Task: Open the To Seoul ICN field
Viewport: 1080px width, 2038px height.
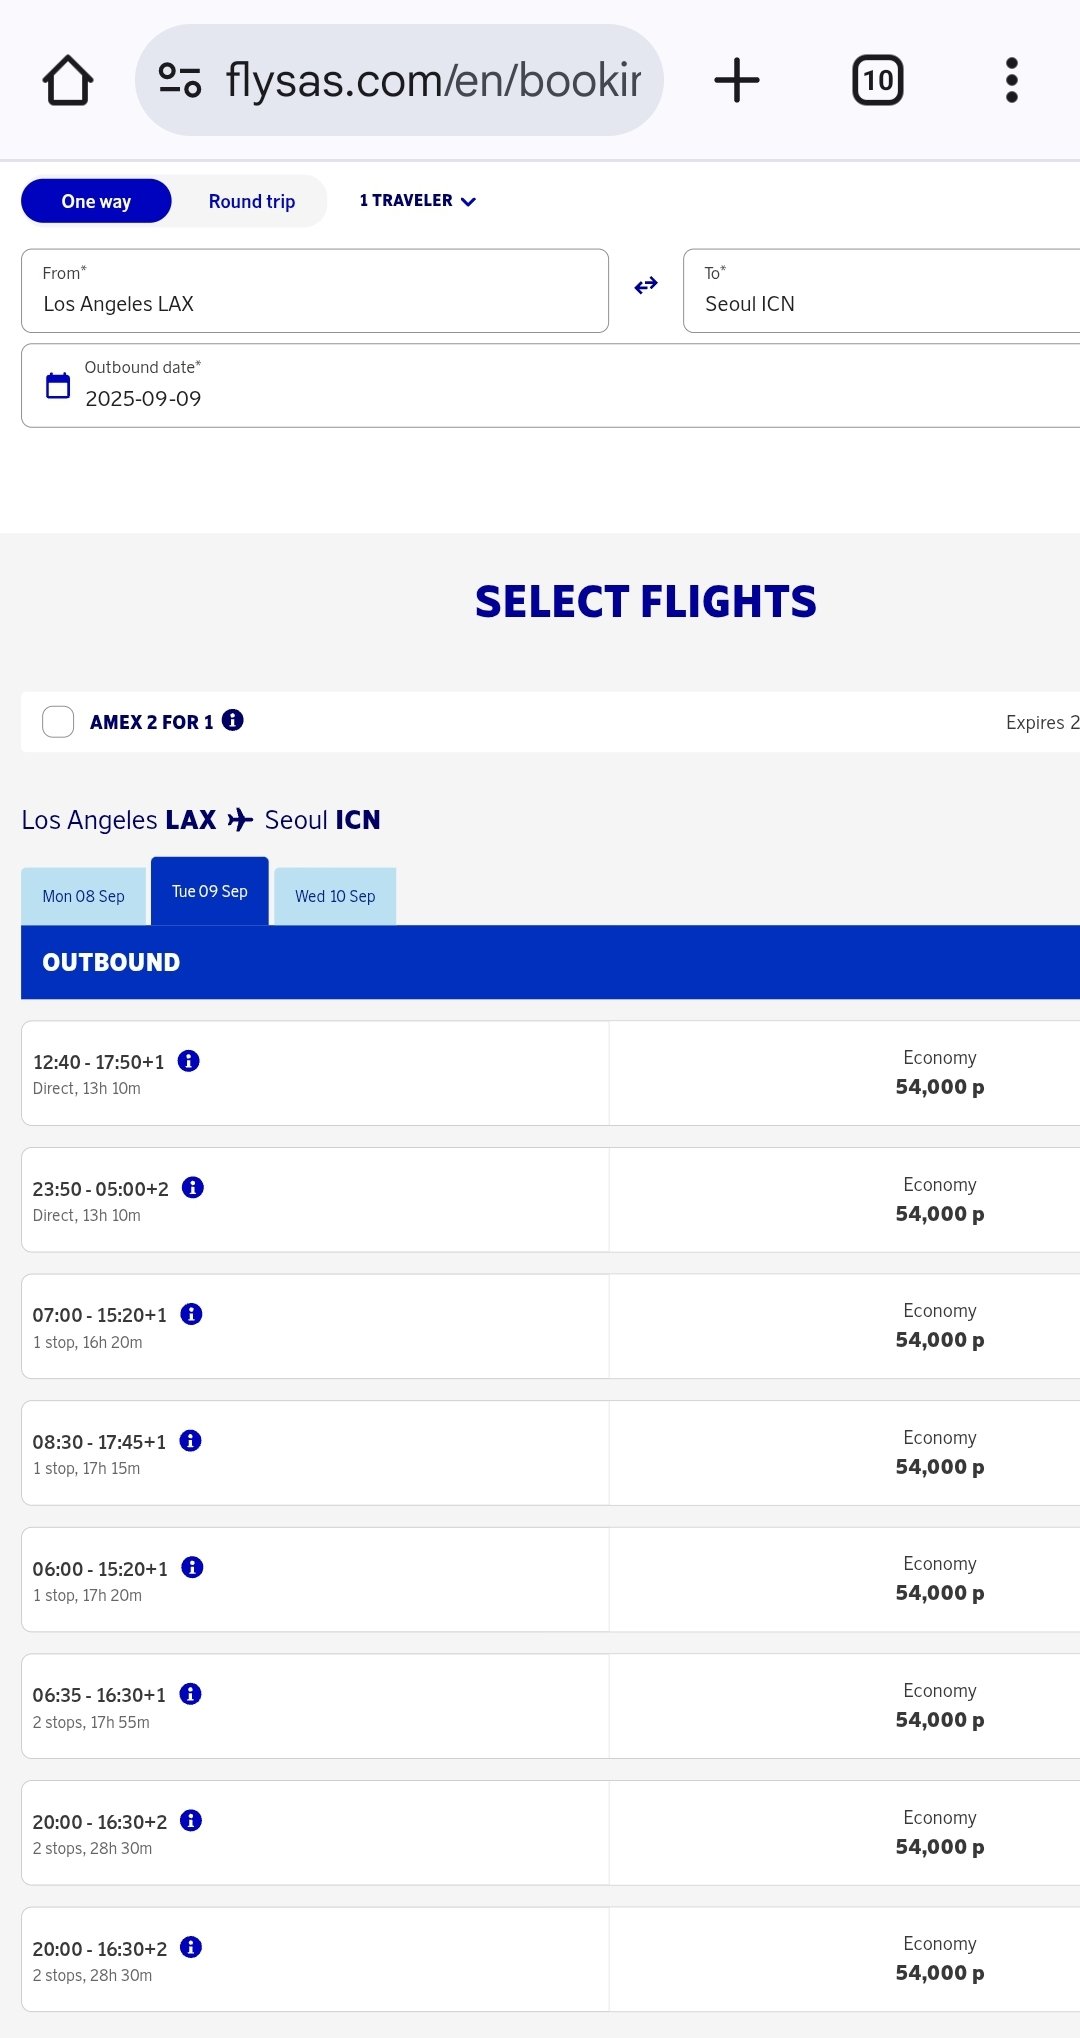Action: (x=880, y=290)
